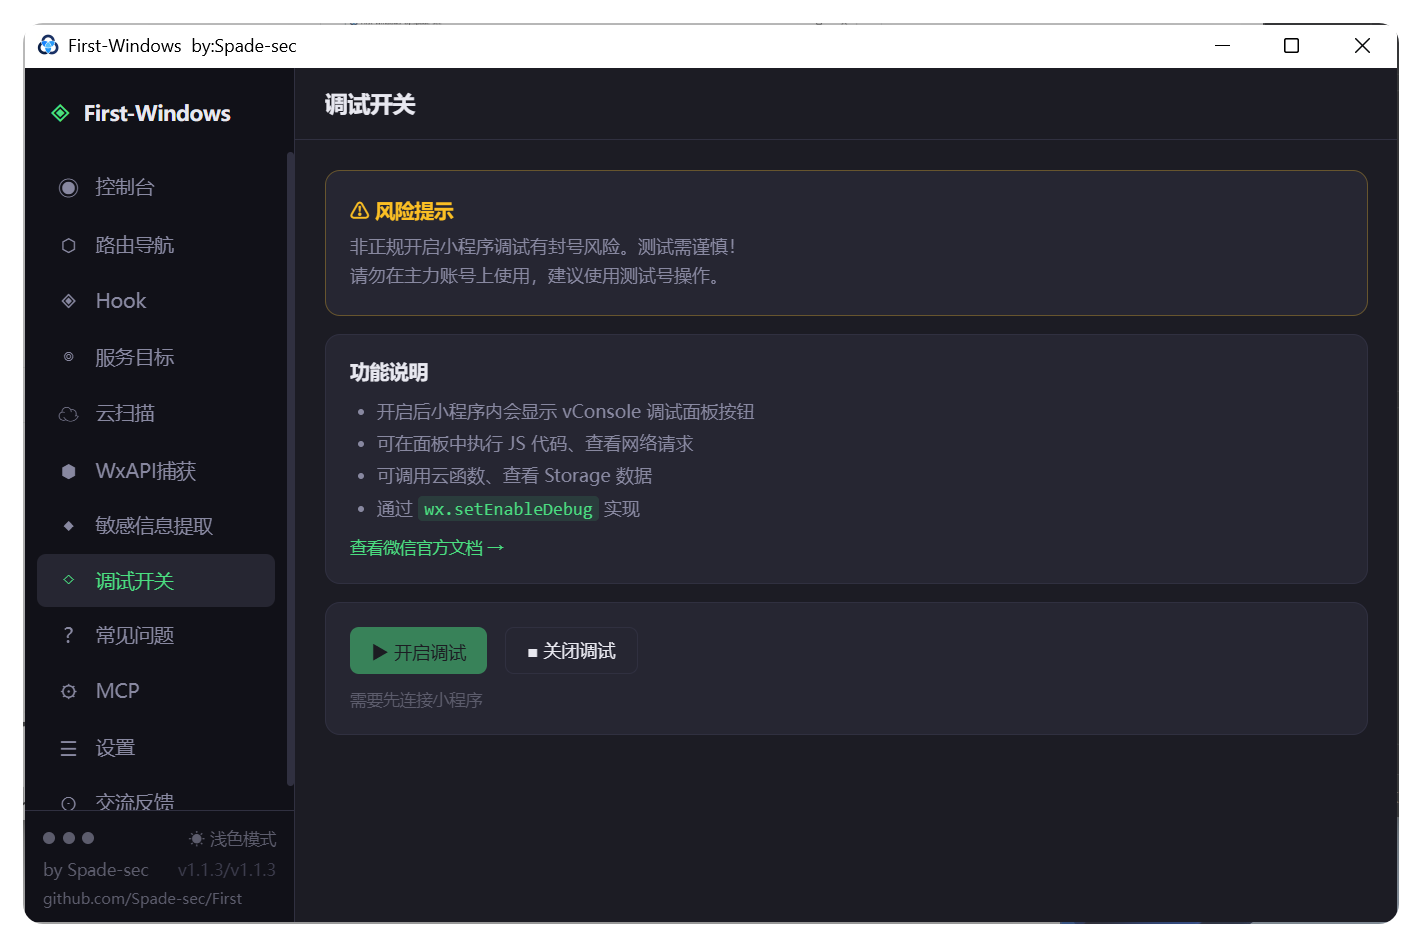1422x947 pixels.
Task: Close the First-Windows window
Action: point(1362,45)
